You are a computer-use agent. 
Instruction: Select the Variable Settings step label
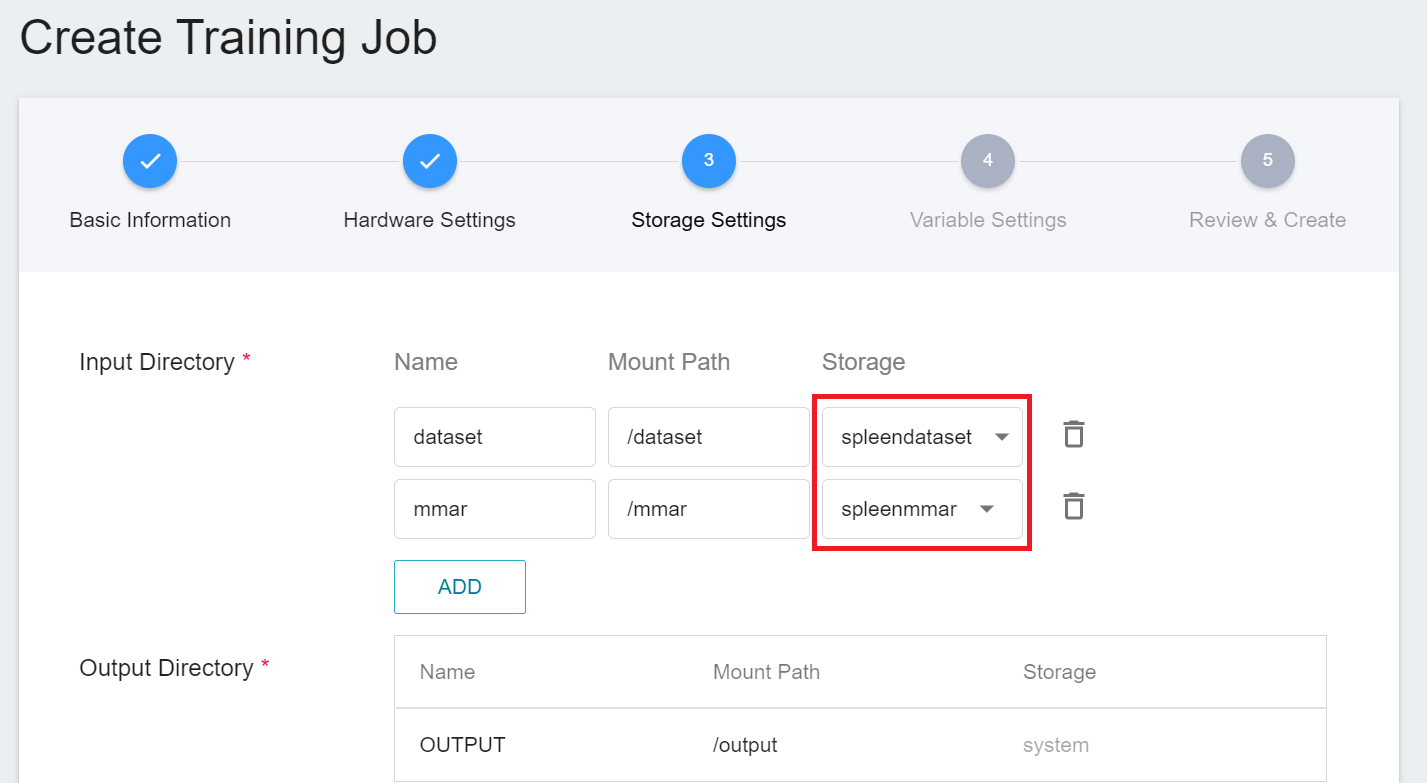coord(988,220)
